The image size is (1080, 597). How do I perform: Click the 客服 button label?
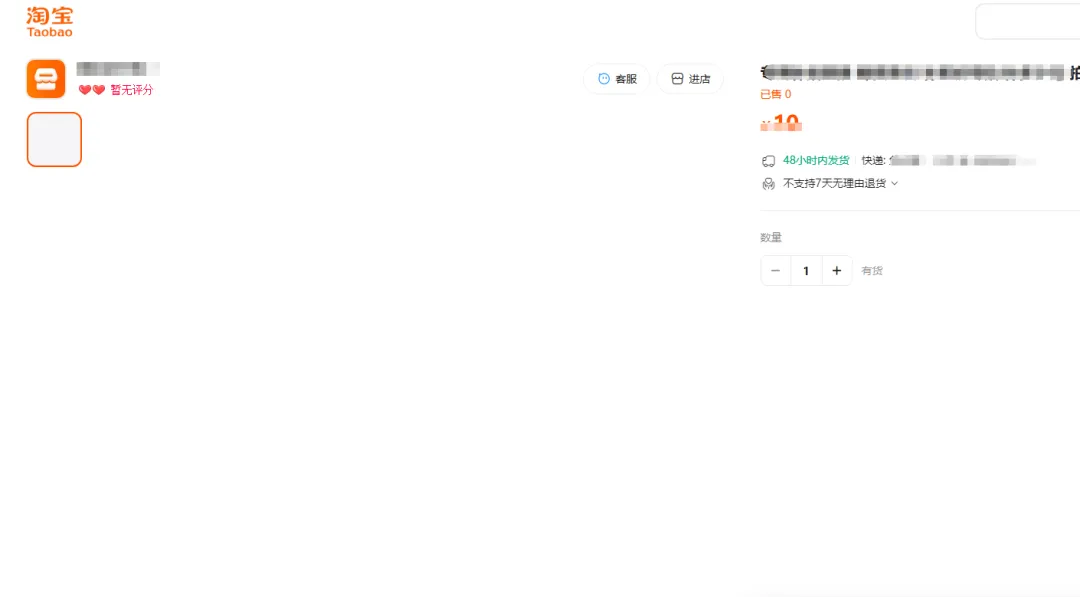626,79
